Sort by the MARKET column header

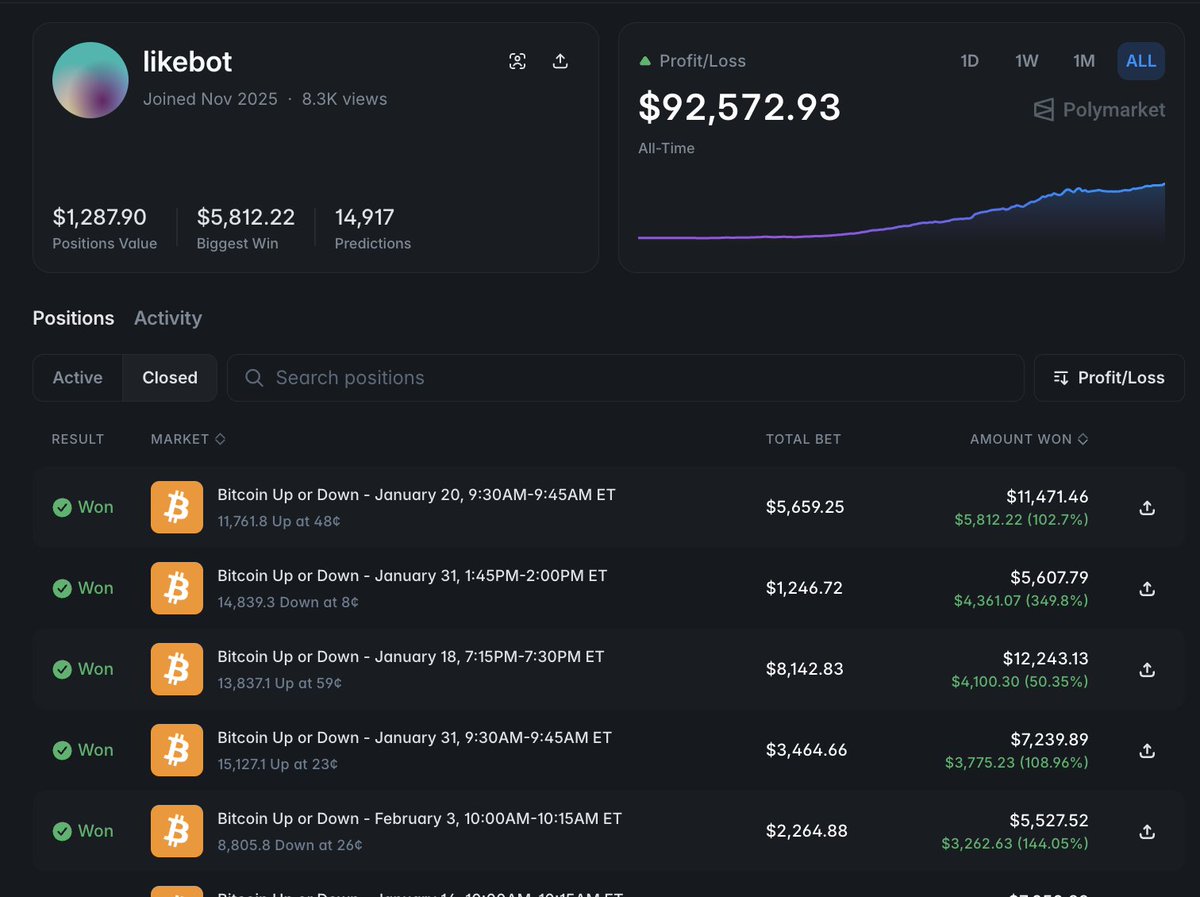click(x=188, y=439)
